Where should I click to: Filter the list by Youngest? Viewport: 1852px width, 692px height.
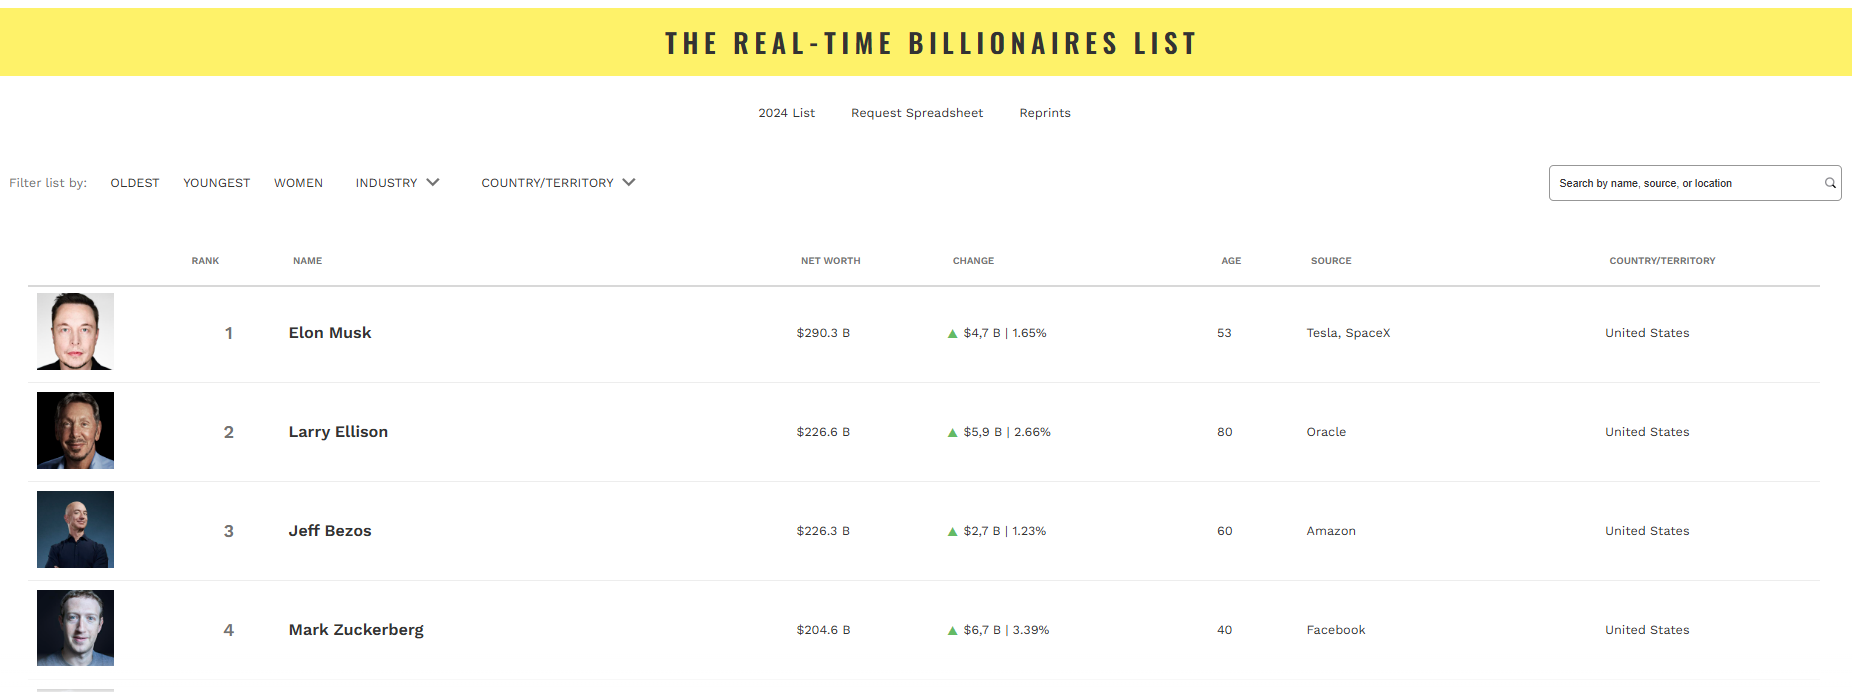(x=216, y=183)
